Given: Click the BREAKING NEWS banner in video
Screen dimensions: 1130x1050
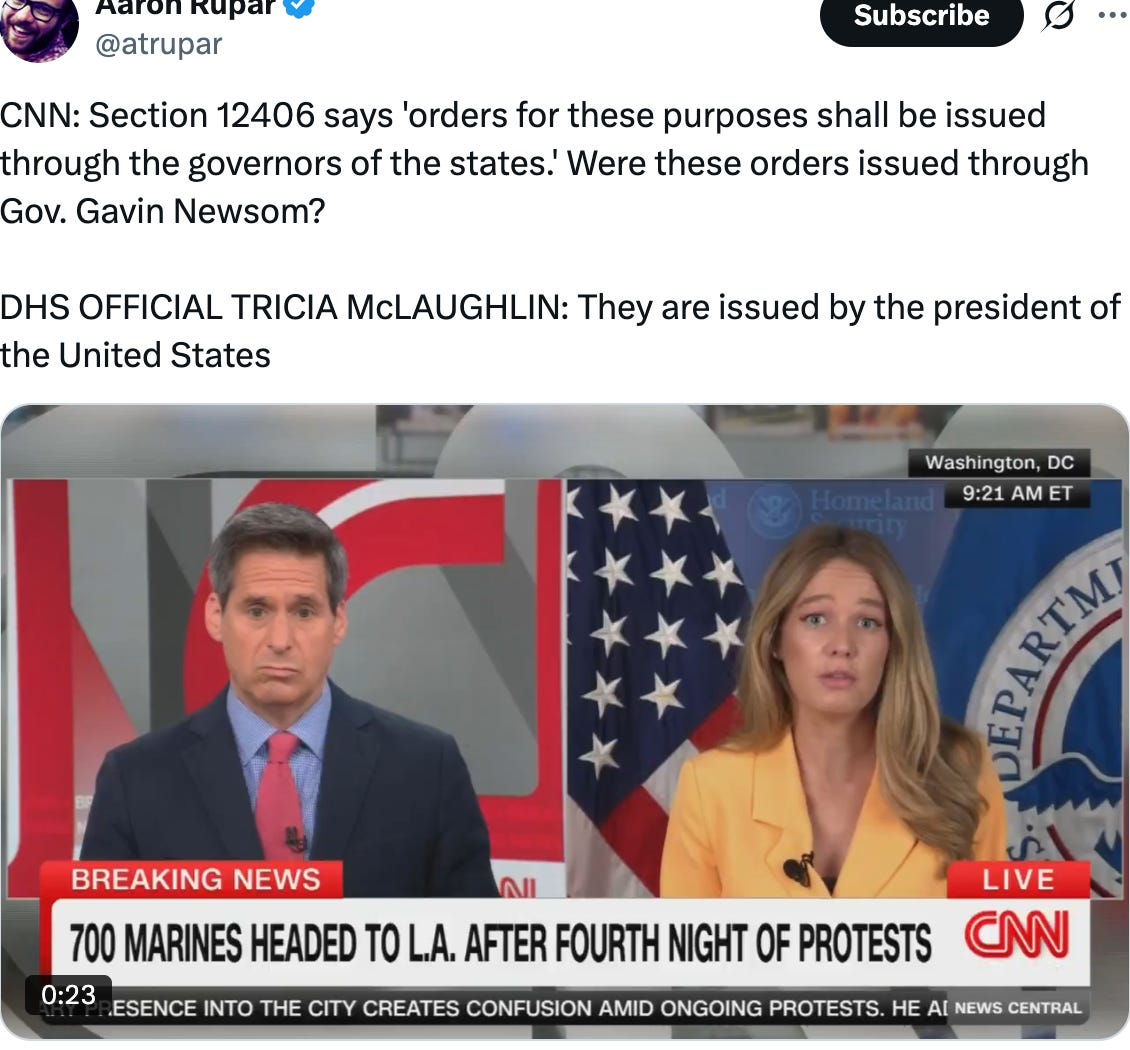Looking at the screenshot, I should coord(195,879).
